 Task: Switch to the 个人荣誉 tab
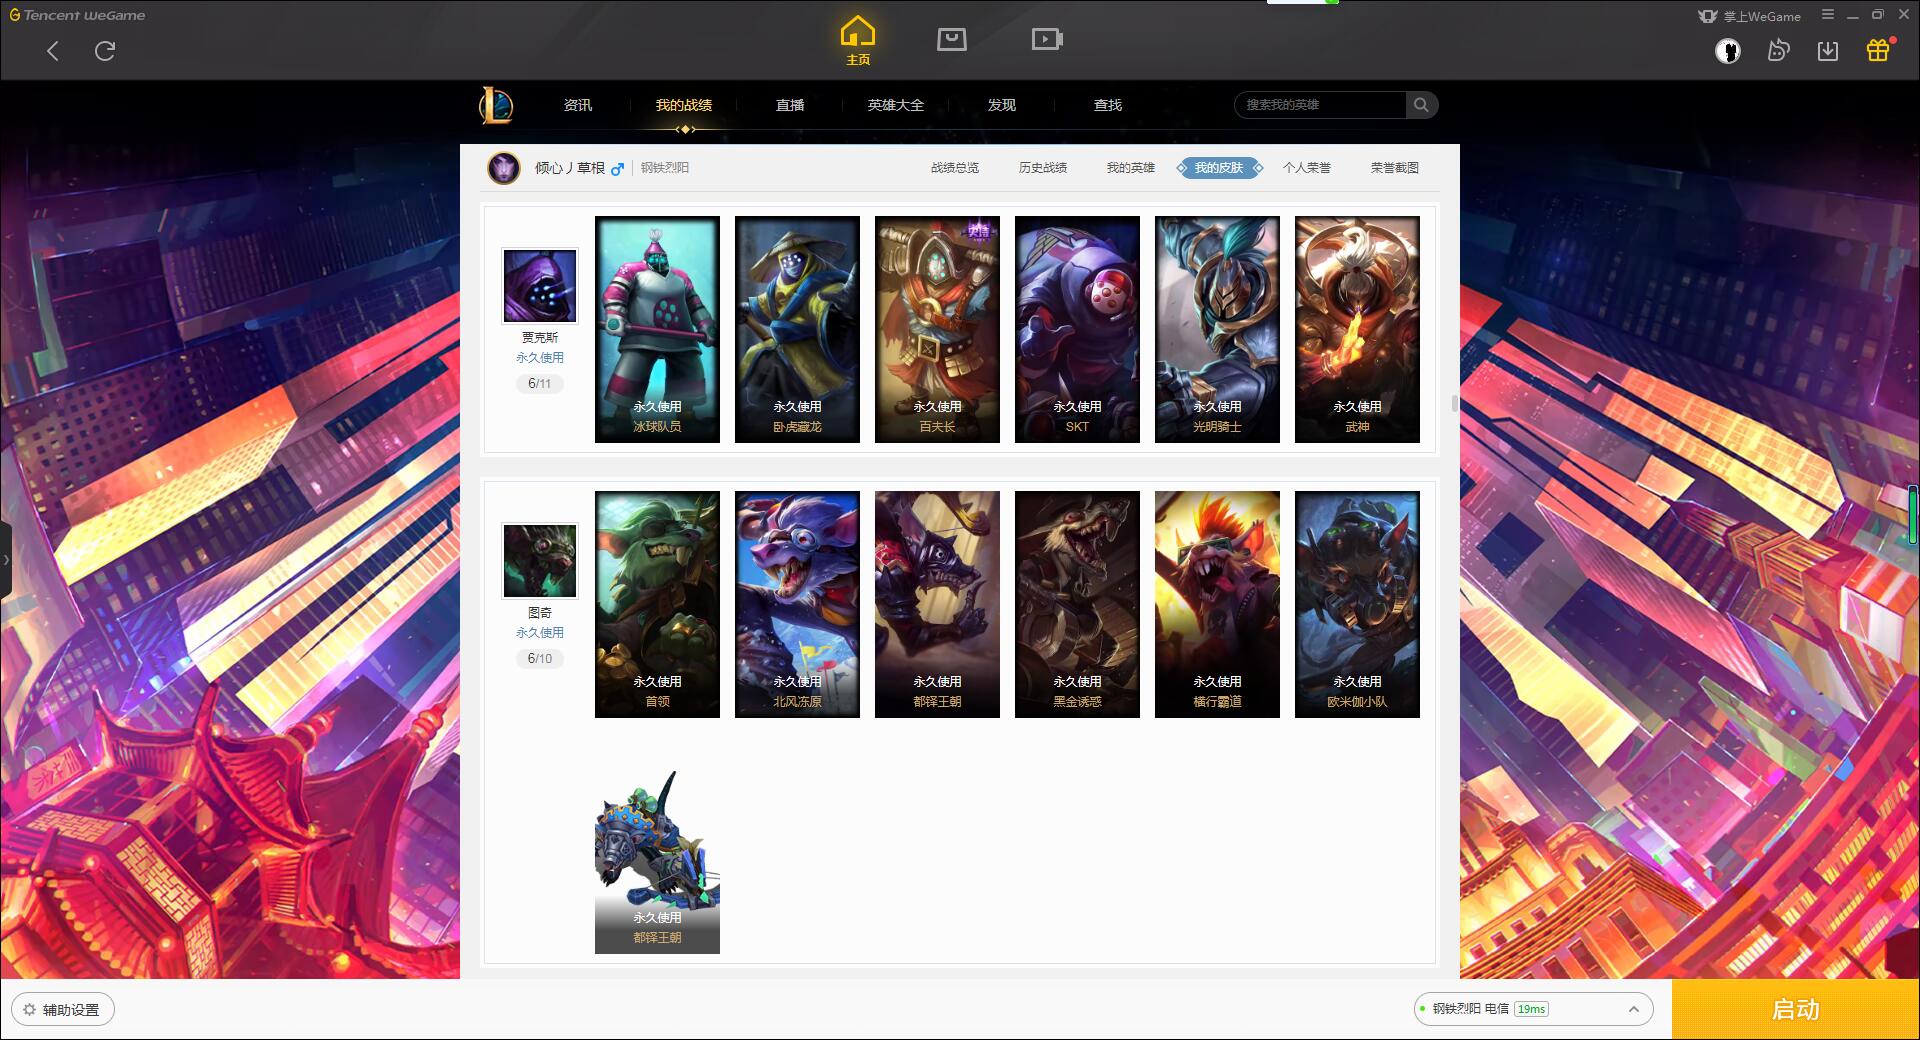click(1307, 168)
